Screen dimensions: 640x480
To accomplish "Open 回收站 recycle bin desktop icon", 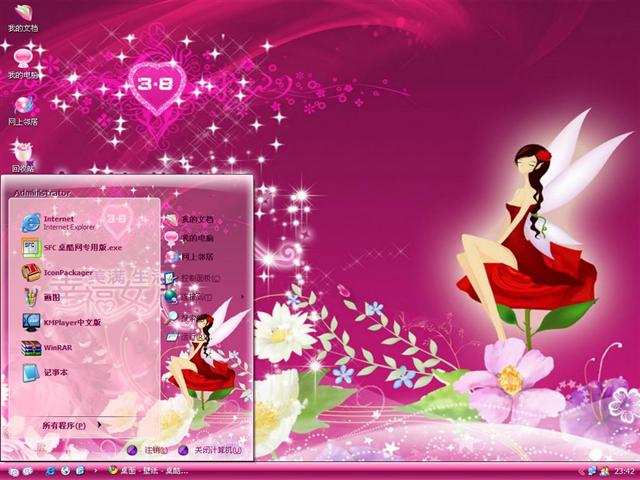I will pos(23,157).
